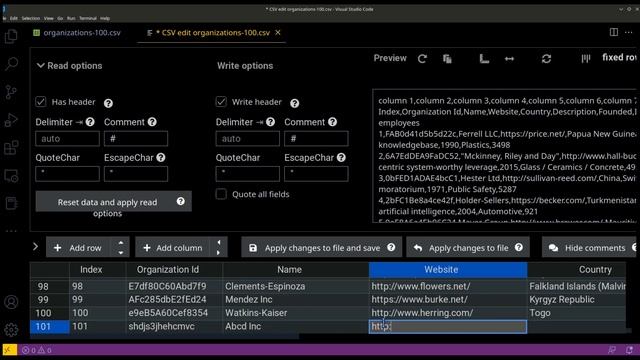Click the Hide comments button
Image resolution: width=640 pixels, height=360 pixels.
tap(589, 247)
